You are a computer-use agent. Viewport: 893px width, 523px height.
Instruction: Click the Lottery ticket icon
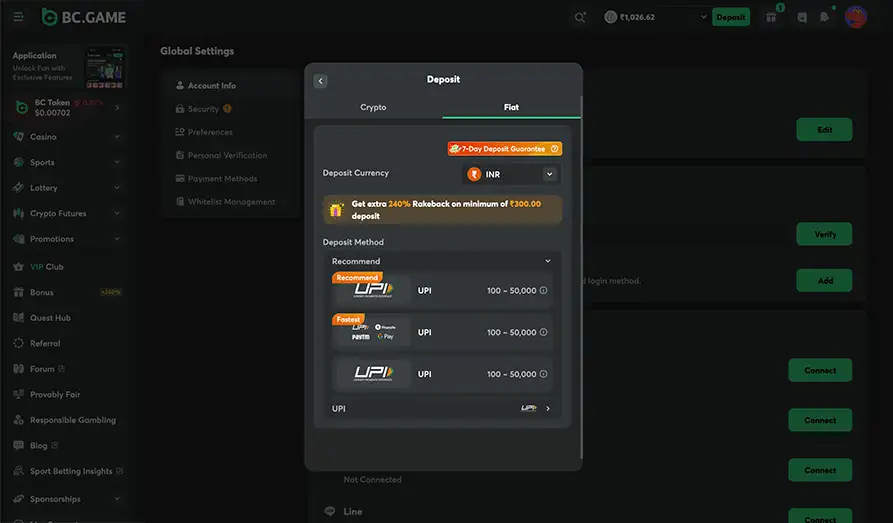click(19, 187)
